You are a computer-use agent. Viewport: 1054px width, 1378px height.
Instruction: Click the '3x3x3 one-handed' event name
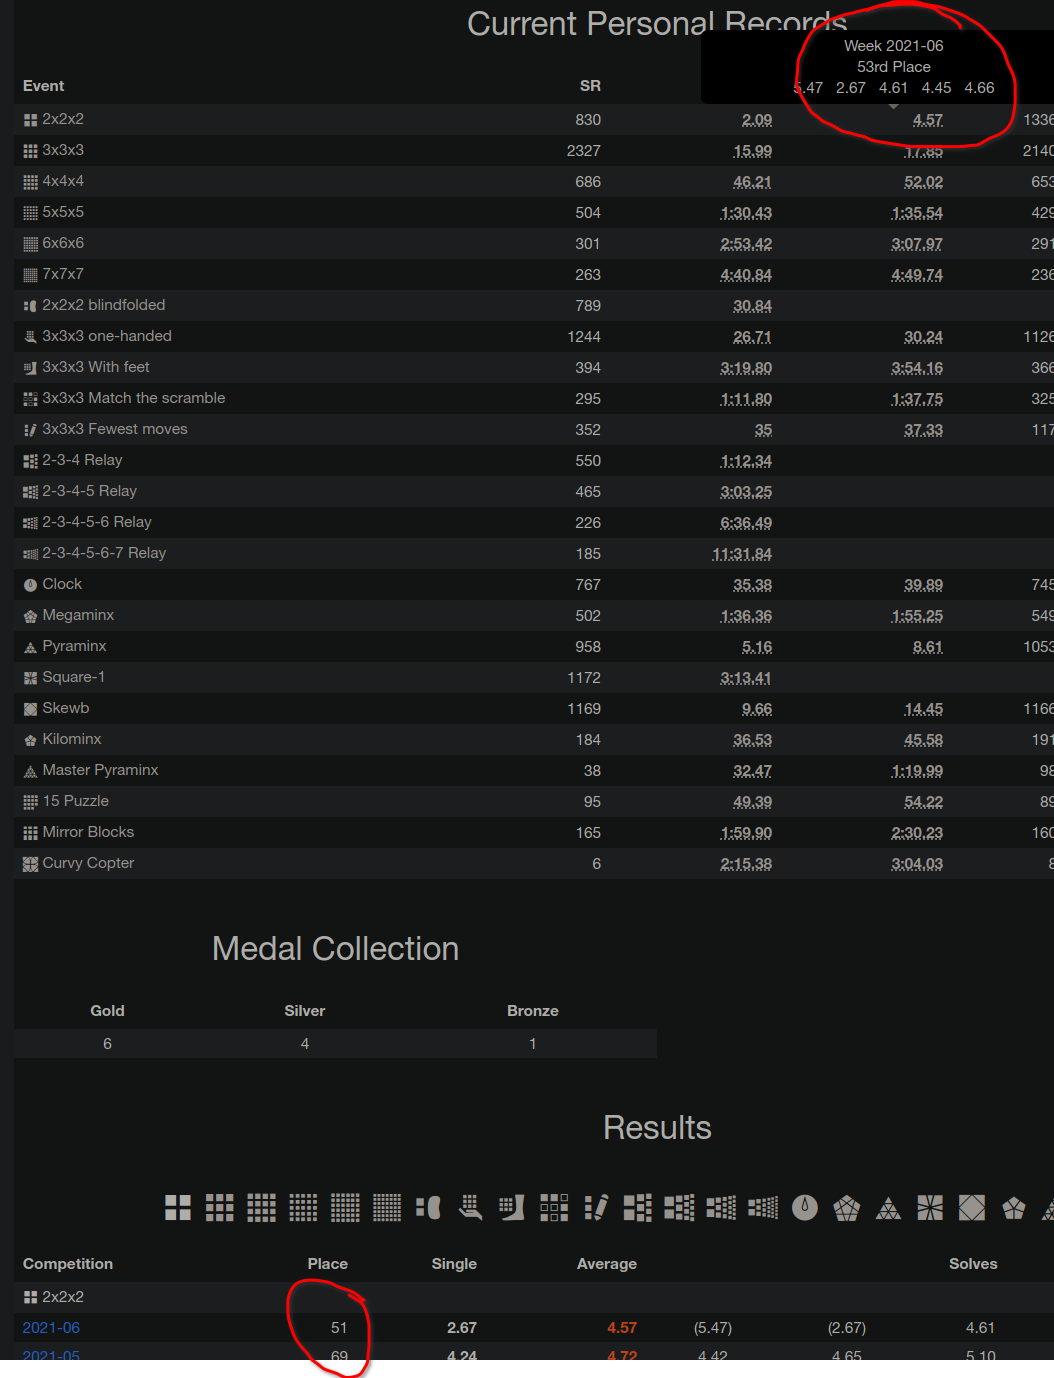107,336
